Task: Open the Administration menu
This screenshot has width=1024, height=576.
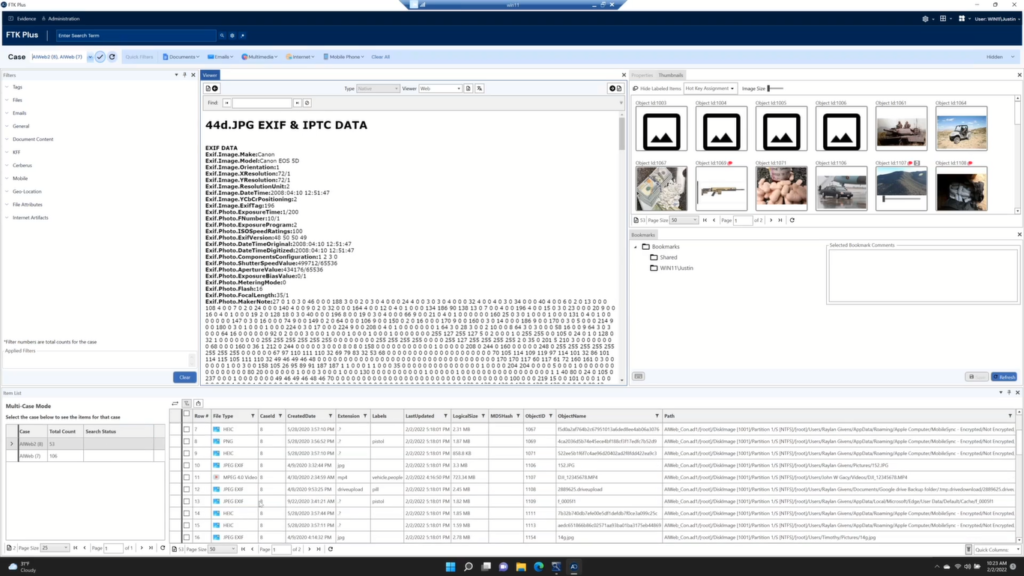Action: (x=61, y=19)
